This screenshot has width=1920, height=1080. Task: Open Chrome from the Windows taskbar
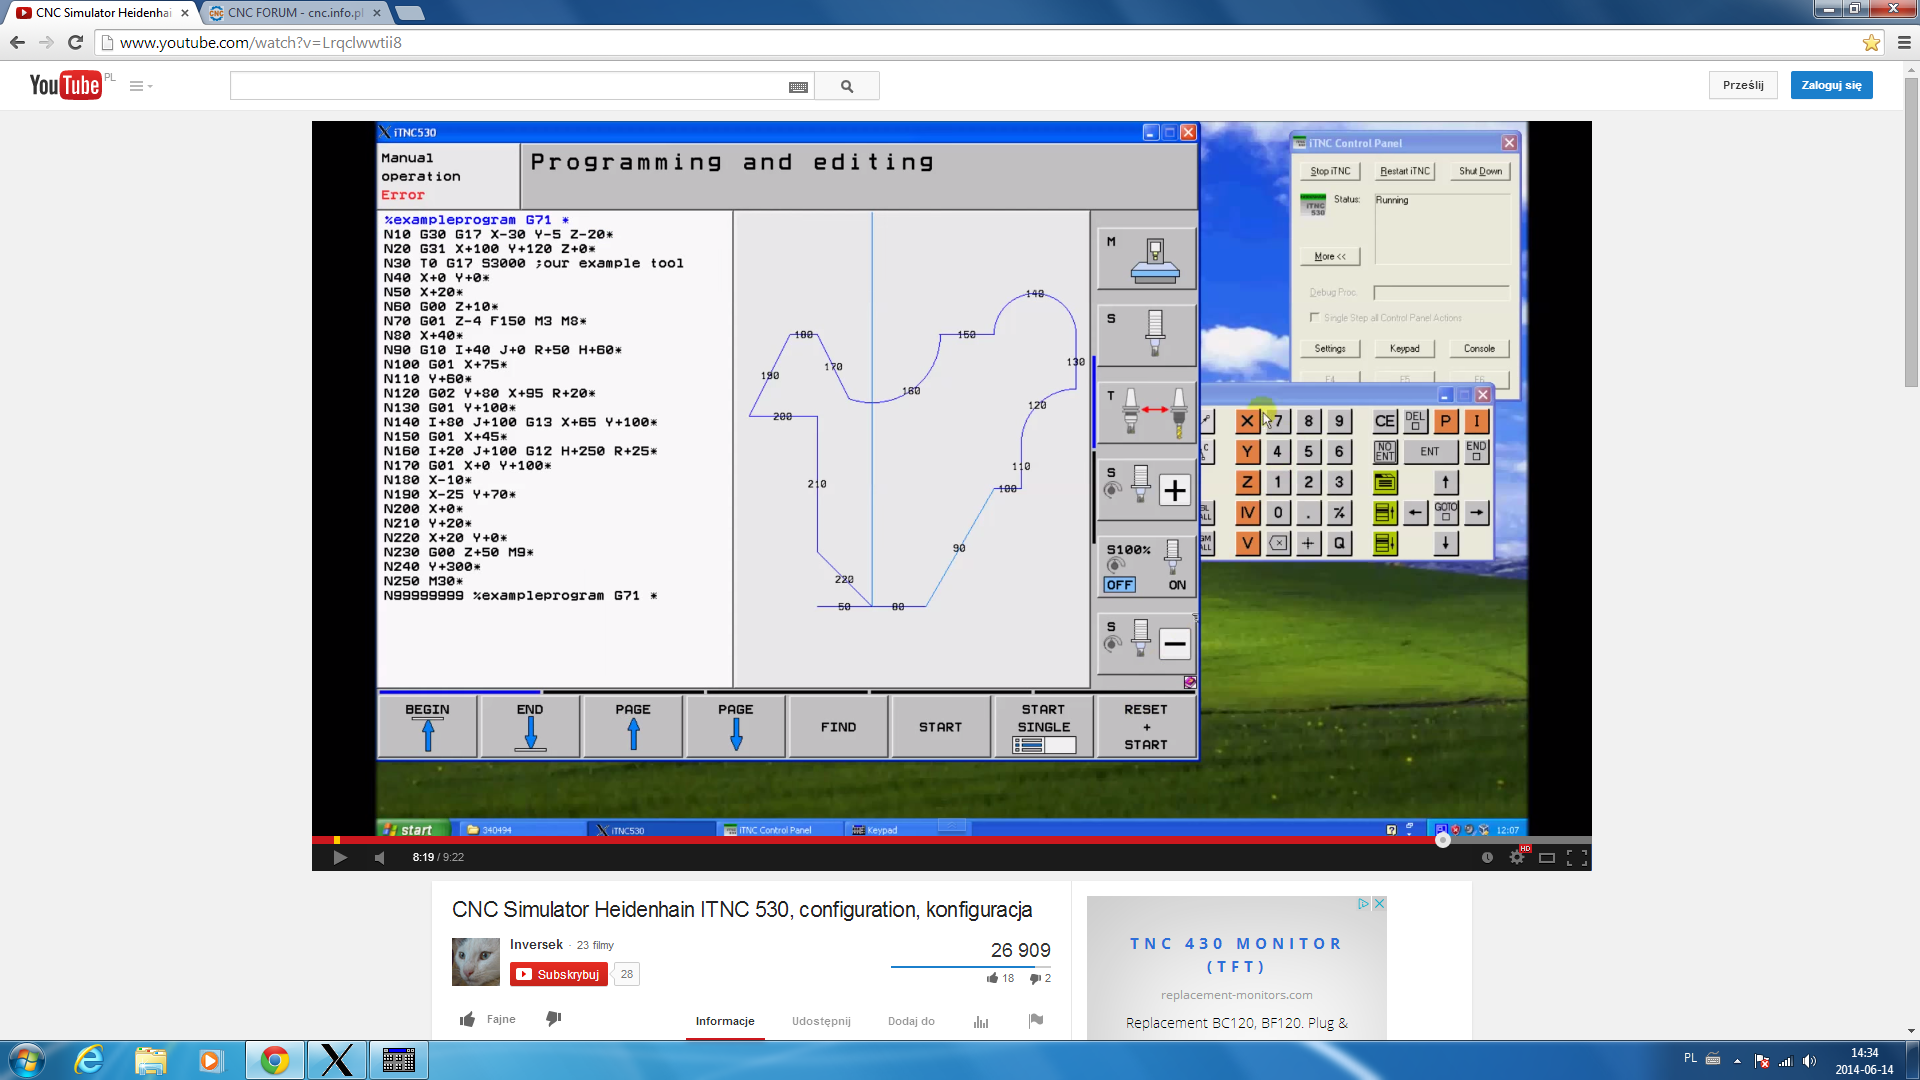[x=275, y=1060]
